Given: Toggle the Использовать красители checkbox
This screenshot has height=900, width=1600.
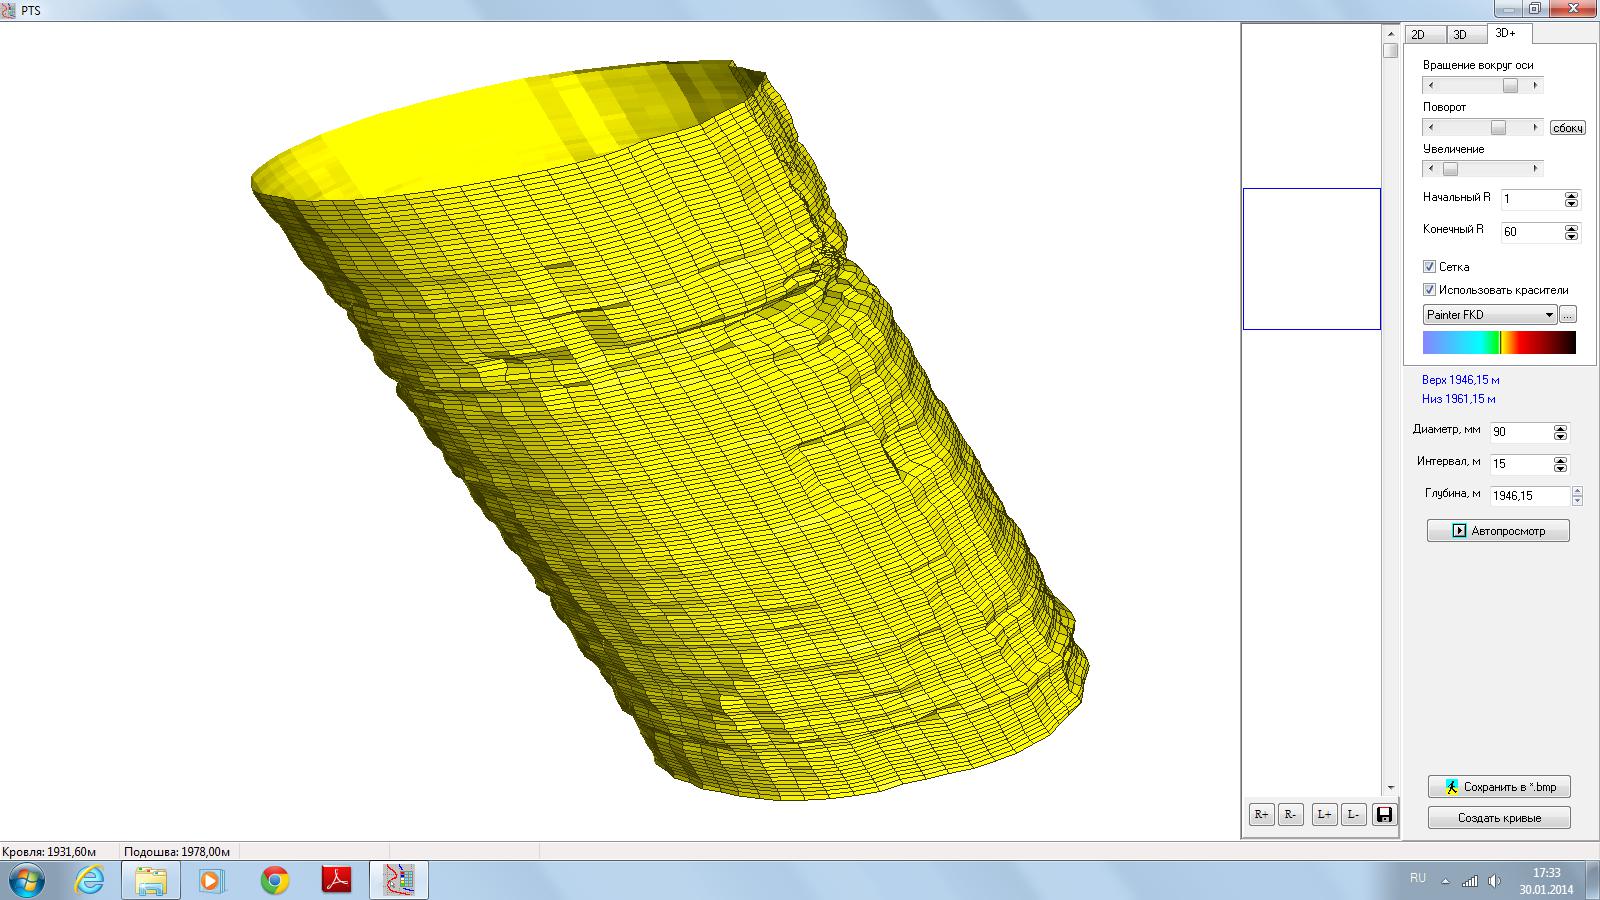Looking at the screenshot, I should coord(1429,290).
